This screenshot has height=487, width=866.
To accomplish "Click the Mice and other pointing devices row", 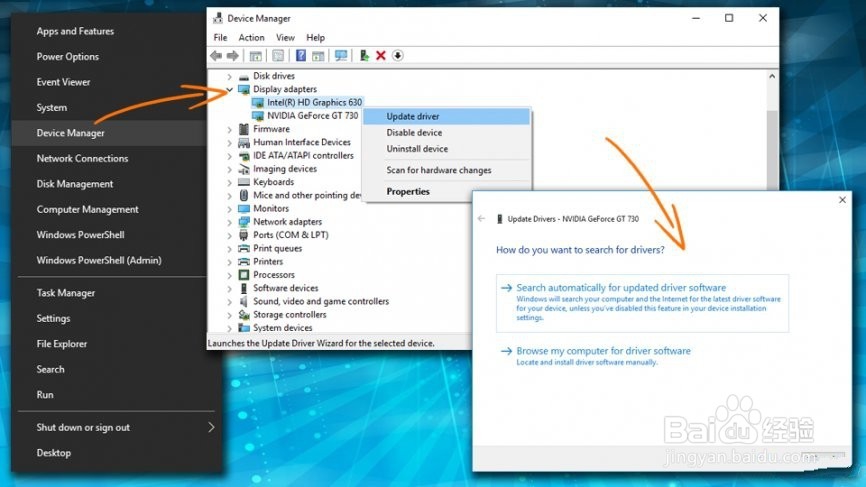I will point(300,195).
